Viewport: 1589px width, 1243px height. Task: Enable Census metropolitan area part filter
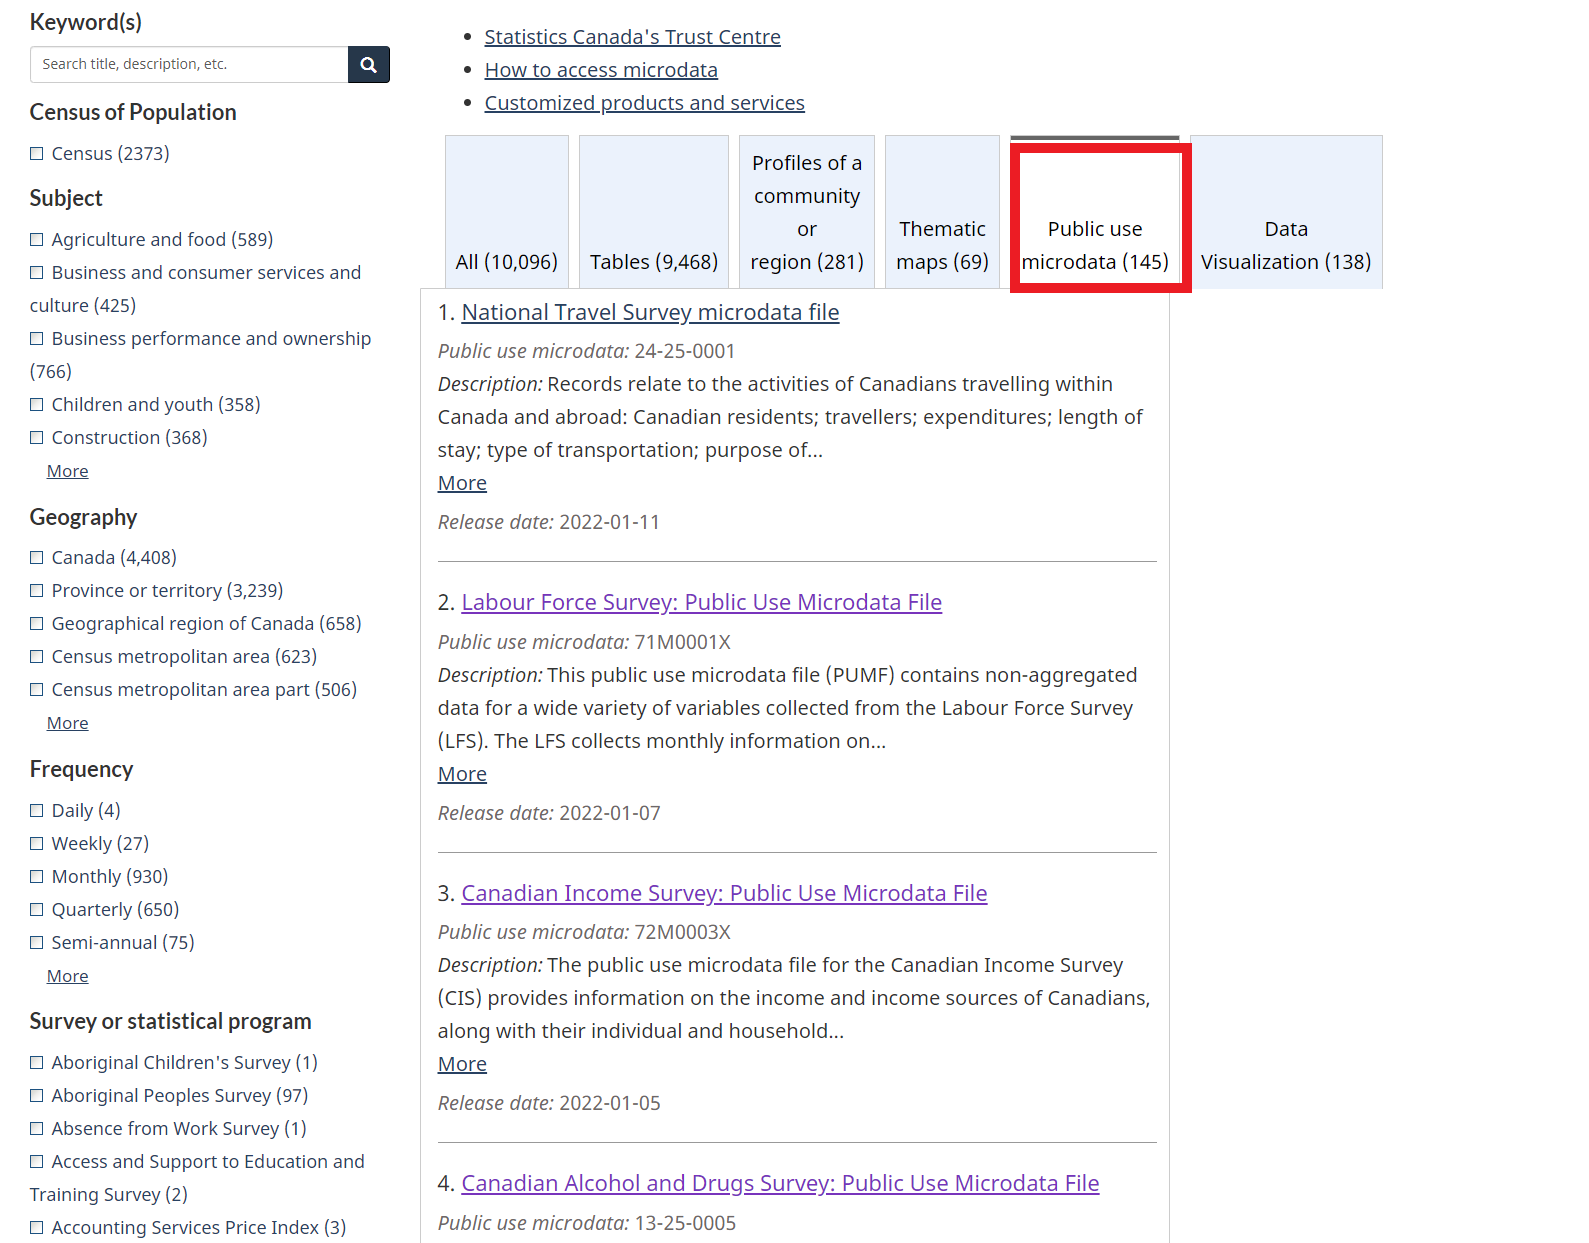[x=37, y=690]
